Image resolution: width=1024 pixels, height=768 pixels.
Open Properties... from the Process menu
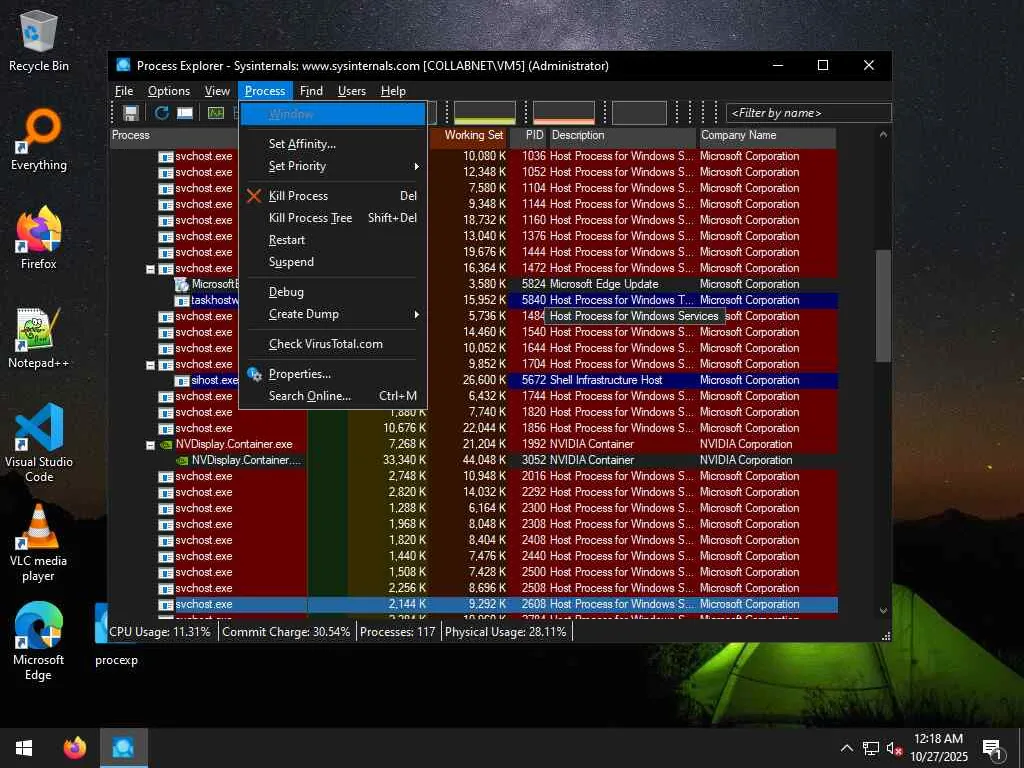333,374
